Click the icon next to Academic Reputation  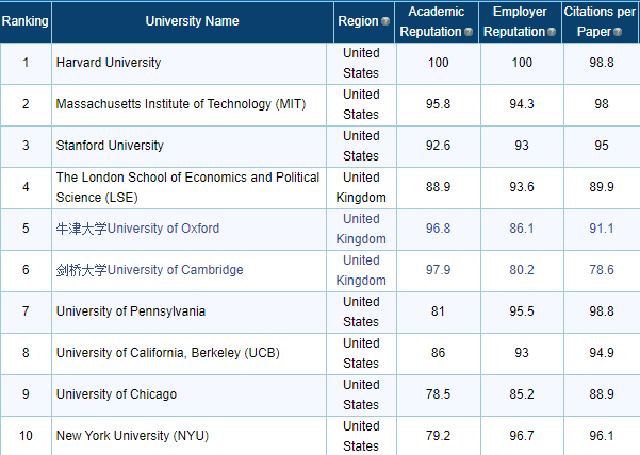click(469, 32)
